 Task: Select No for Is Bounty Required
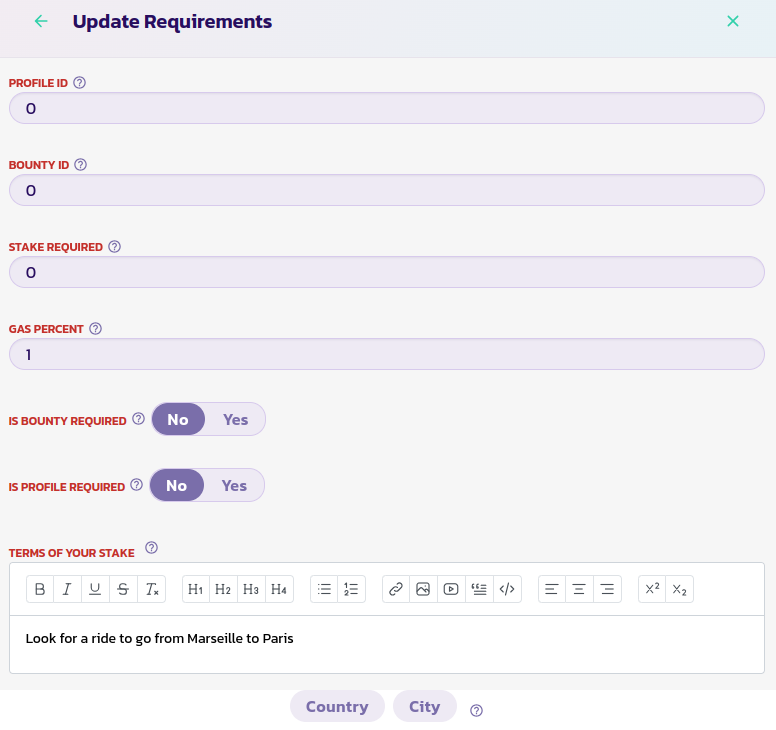pyautogui.click(x=178, y=420)
